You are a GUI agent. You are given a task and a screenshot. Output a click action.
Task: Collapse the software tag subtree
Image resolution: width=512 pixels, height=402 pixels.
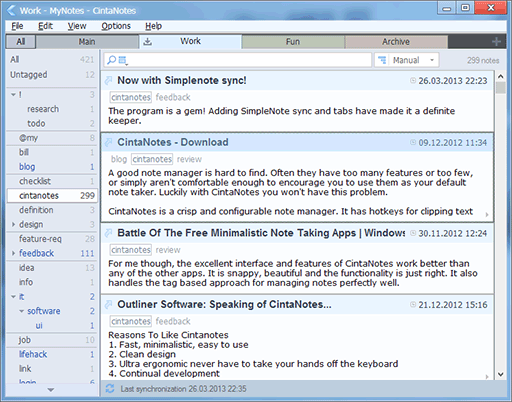click(22, 311)
